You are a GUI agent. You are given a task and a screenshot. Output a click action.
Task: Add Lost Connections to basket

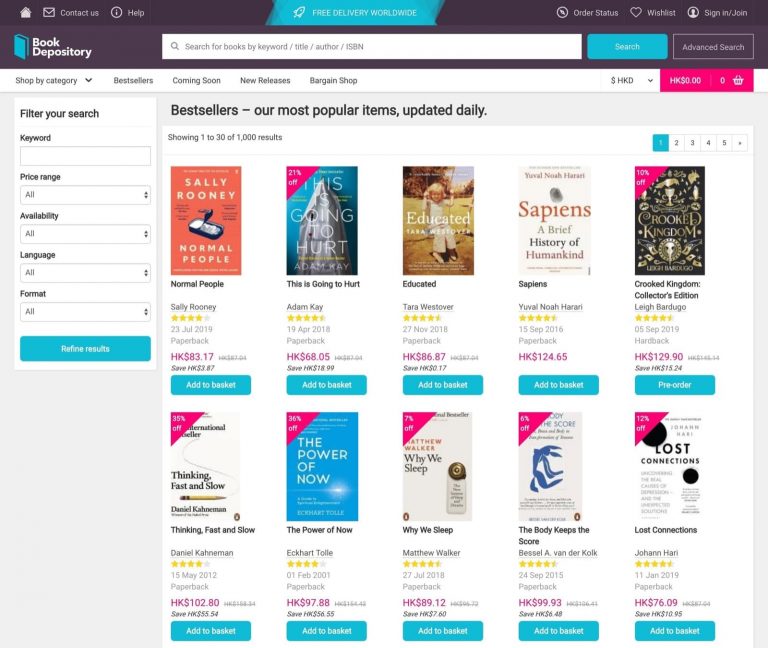pyautogui.click(x=674, y=631)
